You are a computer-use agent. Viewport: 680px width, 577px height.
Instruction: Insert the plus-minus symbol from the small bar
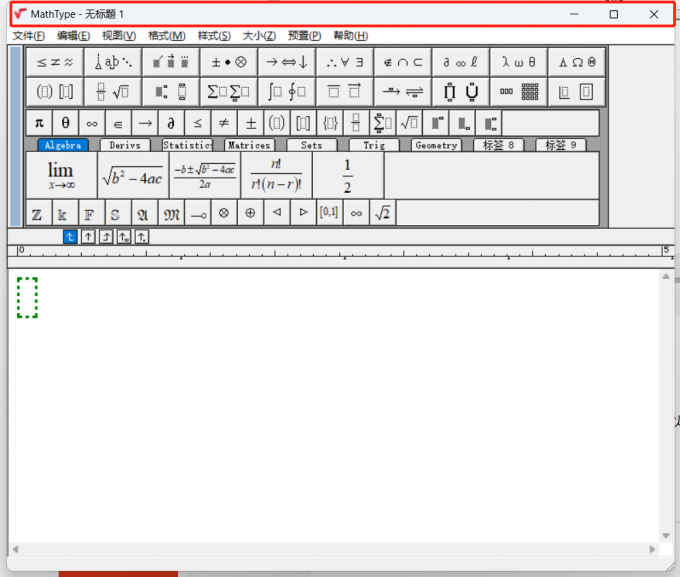tap(251, 123)
